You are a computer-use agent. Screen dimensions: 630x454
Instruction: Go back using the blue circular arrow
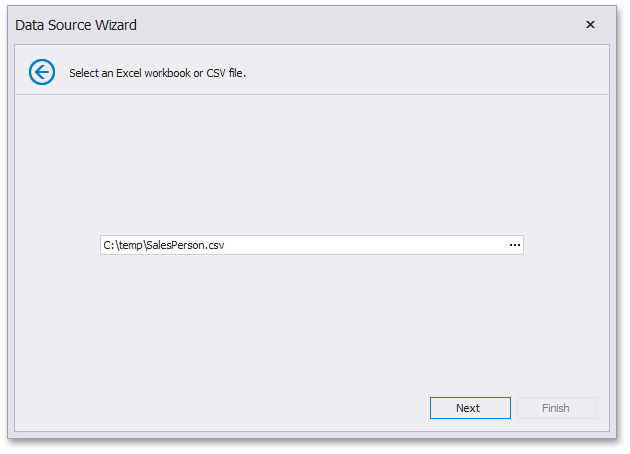(x=42, y=72)
